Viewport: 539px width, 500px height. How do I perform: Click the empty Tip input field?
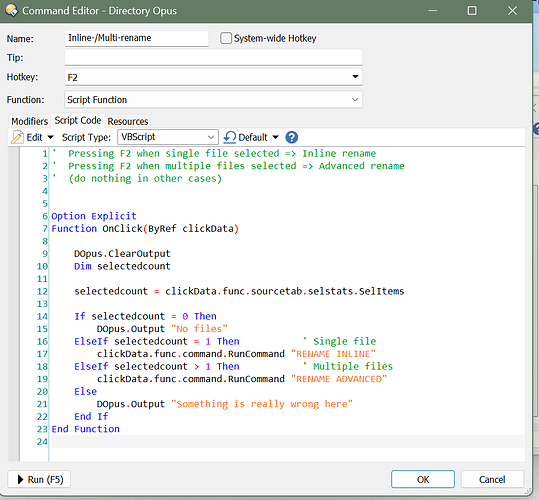213,57
